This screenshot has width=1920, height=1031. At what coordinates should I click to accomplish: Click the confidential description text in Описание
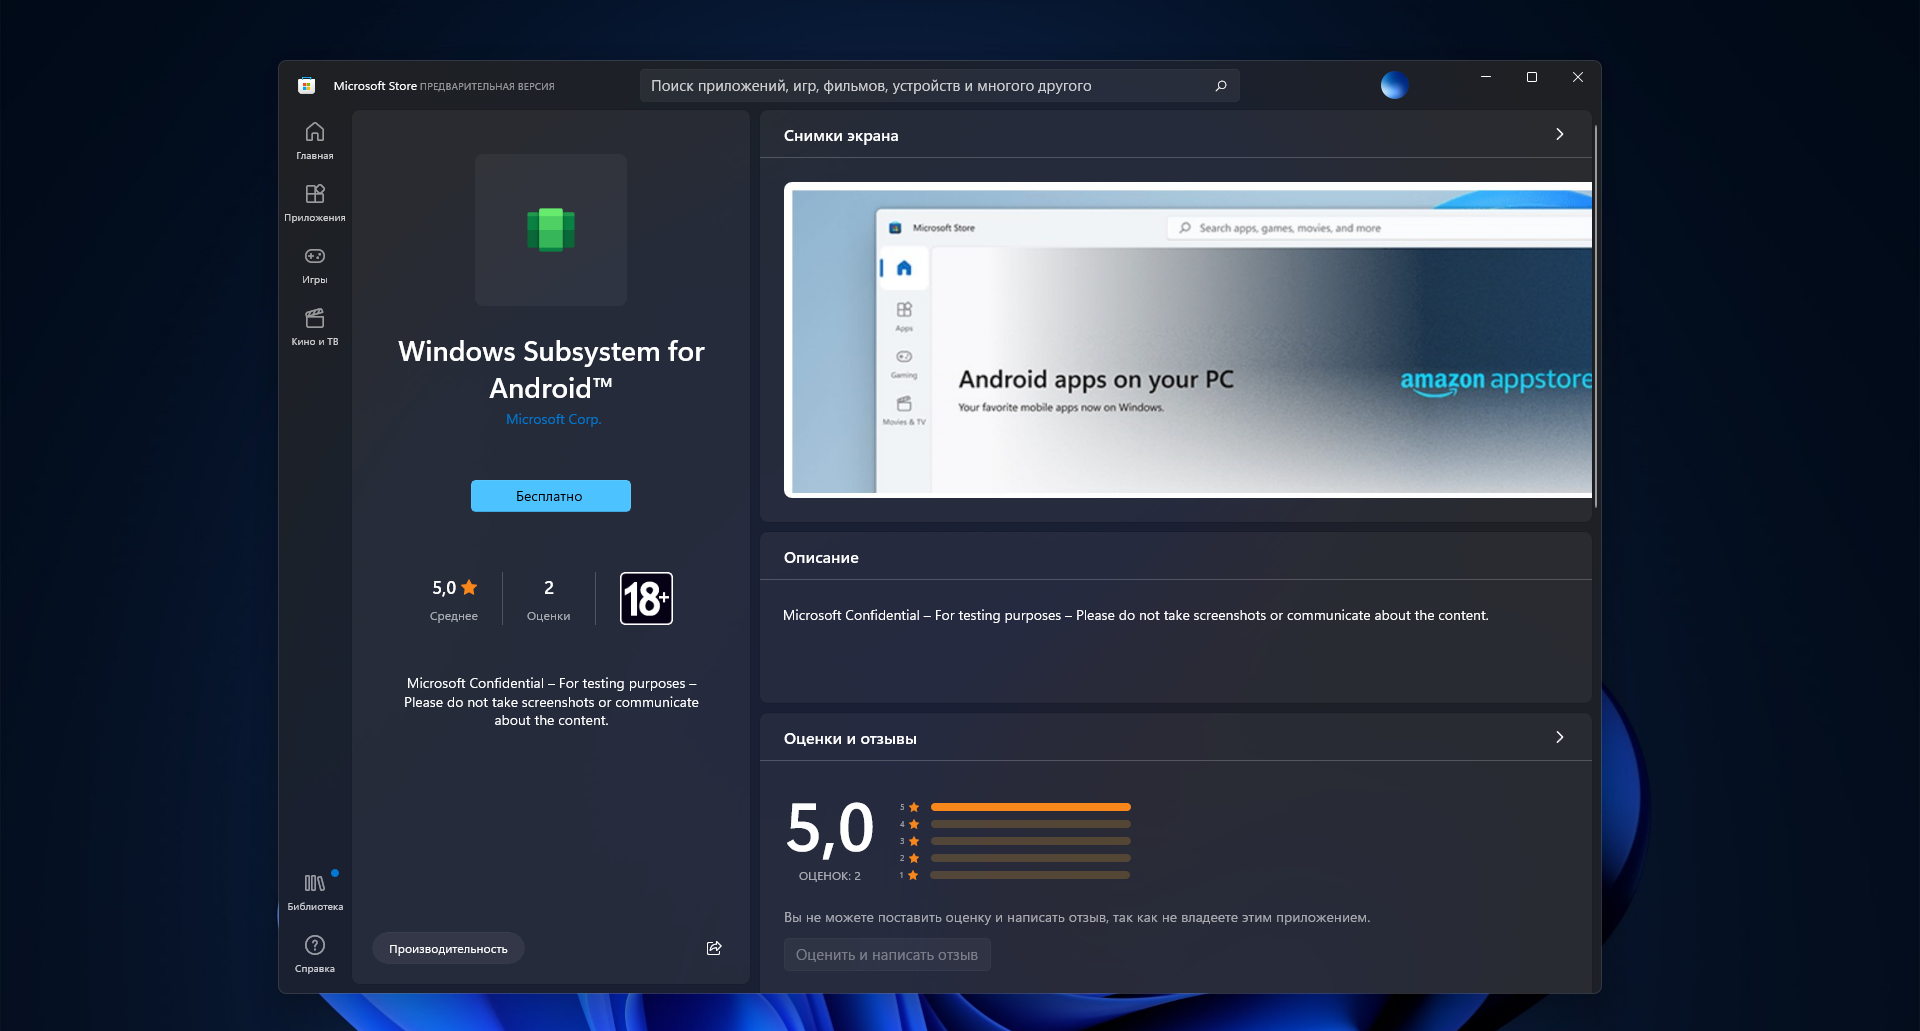click(x=1136, y=616)
